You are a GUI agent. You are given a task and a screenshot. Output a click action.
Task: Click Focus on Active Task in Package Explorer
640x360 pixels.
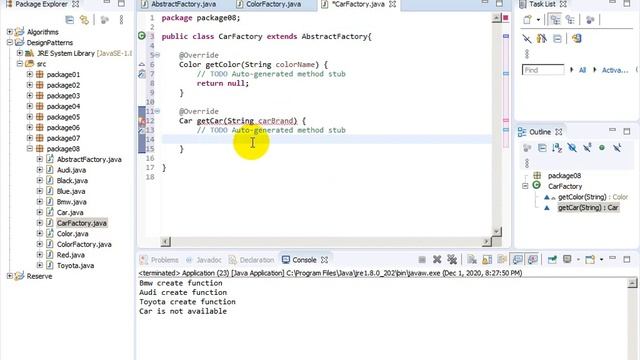click(x=104, y=20)
